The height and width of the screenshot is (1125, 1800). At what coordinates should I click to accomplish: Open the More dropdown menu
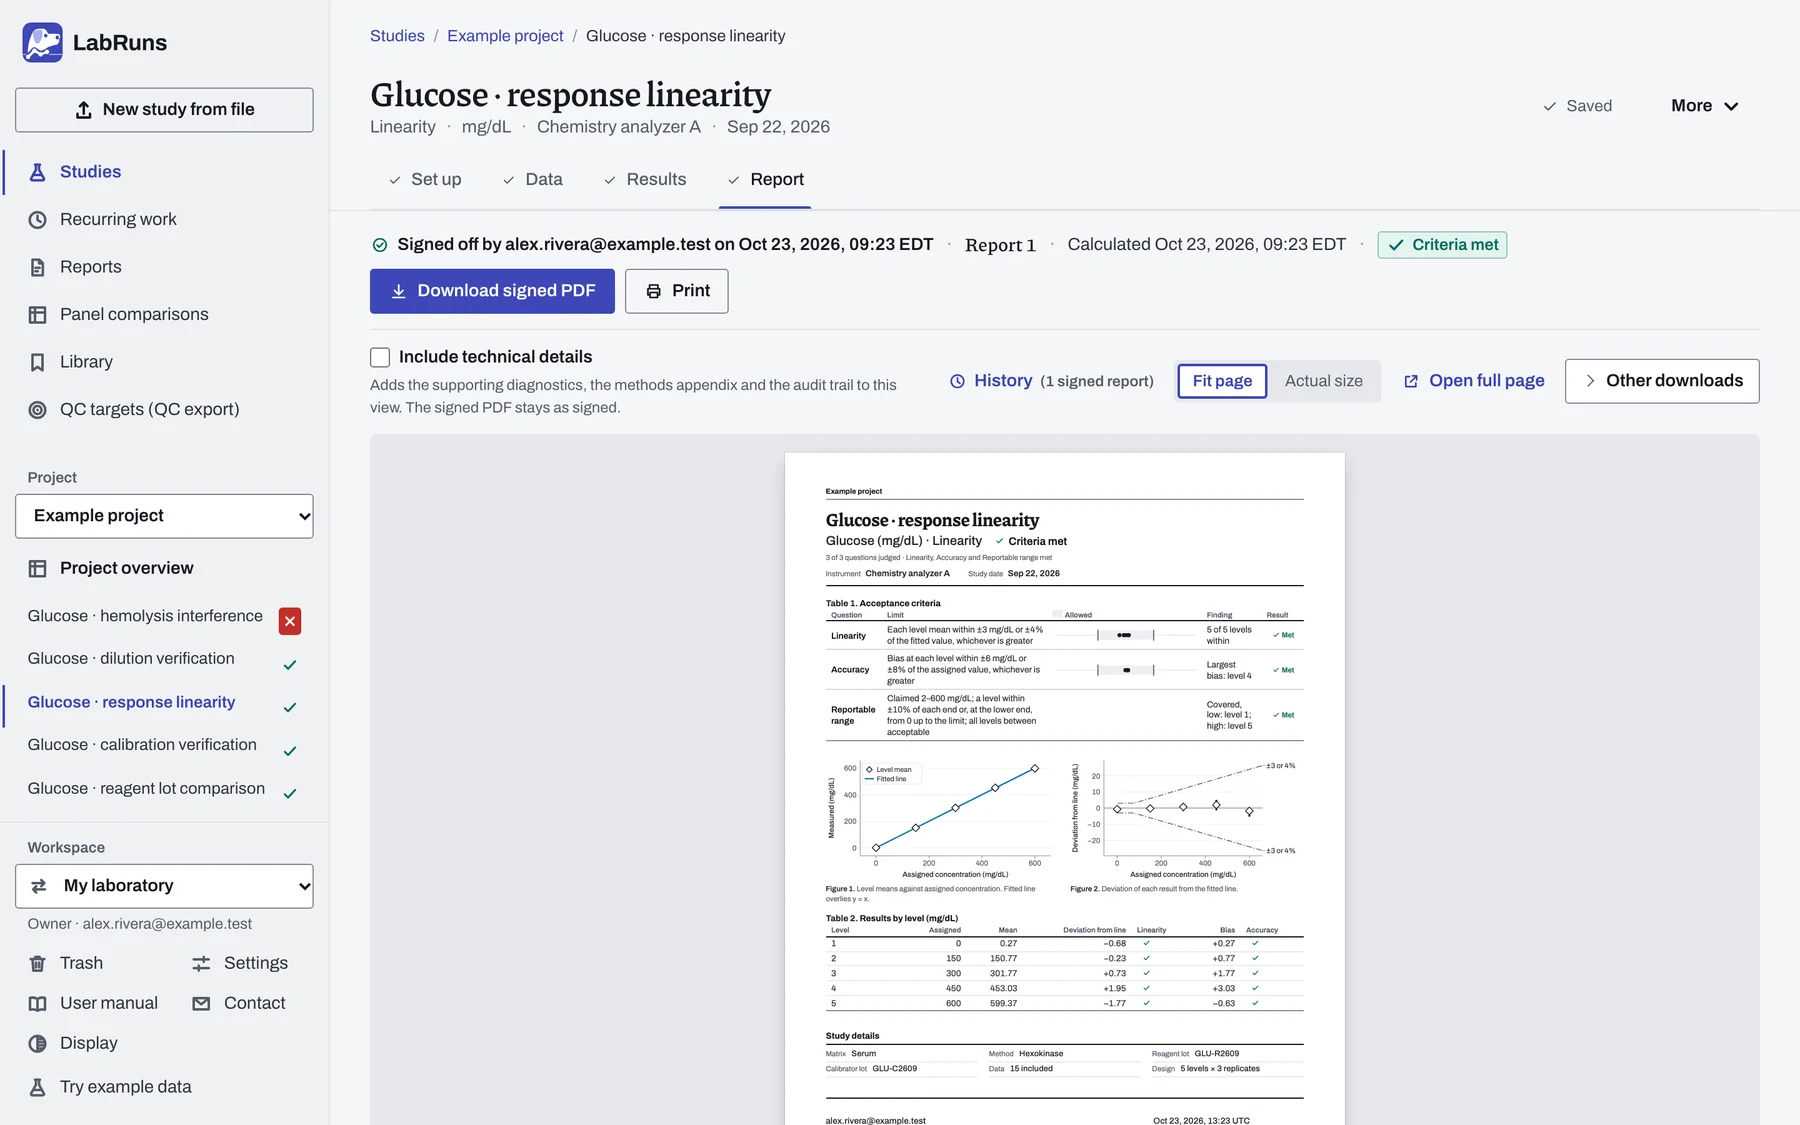1705,106
